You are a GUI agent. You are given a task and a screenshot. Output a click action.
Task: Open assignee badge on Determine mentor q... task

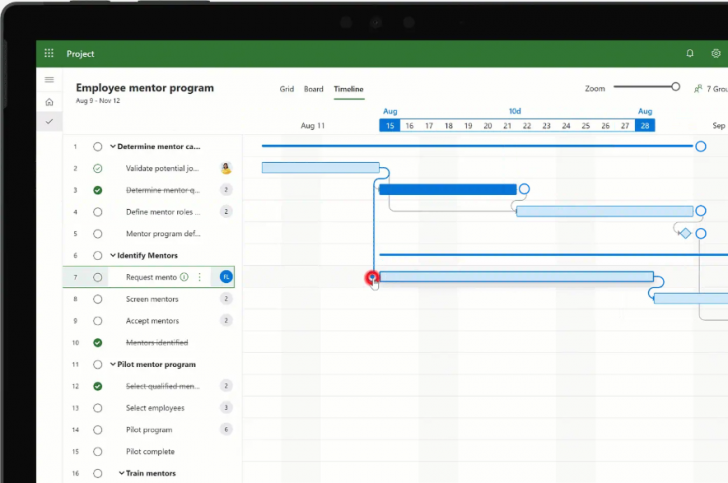point(226,189)
